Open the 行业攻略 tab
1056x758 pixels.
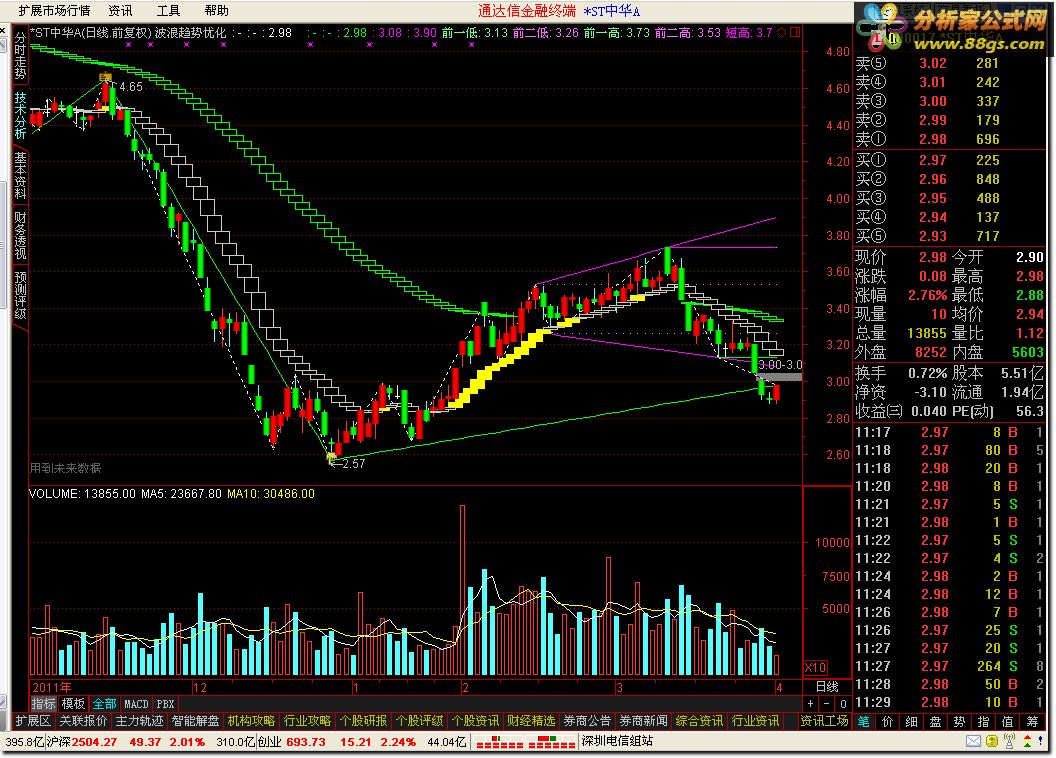[307, 721]
